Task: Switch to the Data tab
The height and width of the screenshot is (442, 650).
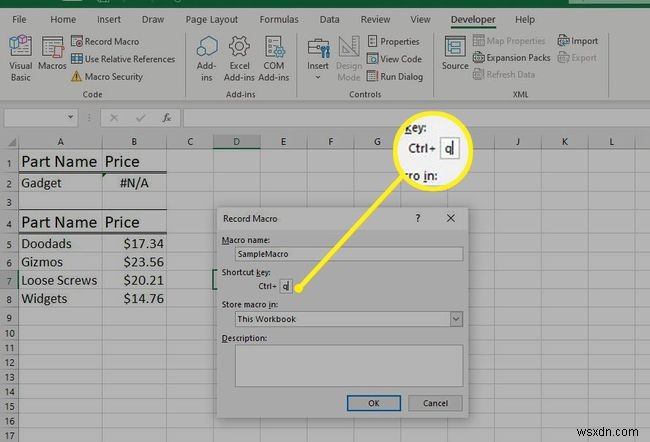Action: (x=329, y=19)
